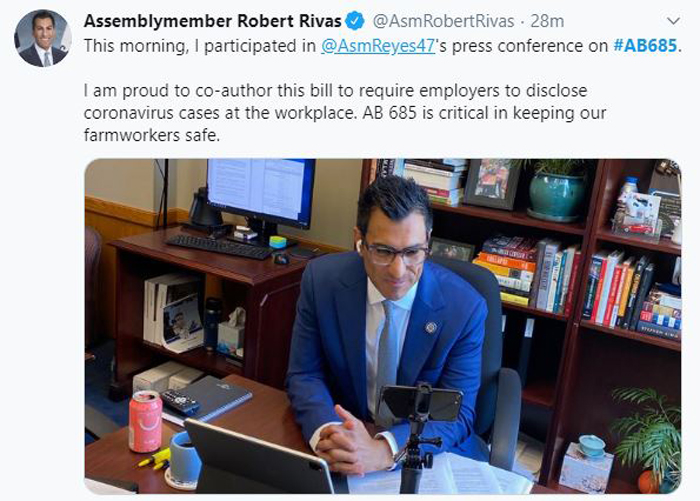Click the framed picture on bookshelf
The height and width of the screenshot is (501, 700).
(492, 184)
